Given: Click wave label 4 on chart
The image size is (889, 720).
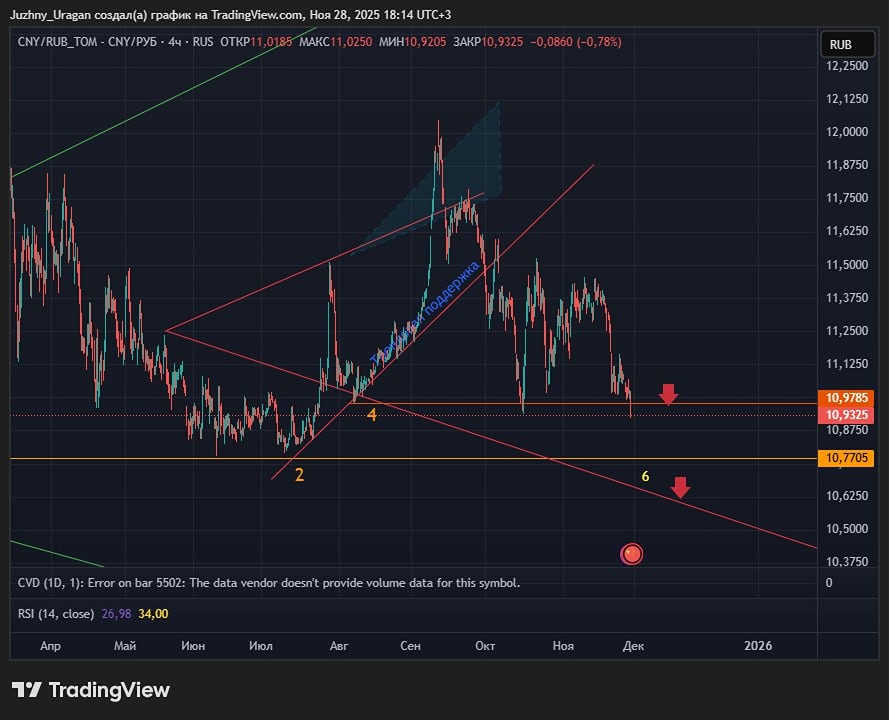Looking at the screenshot, I should pos(372,415).
